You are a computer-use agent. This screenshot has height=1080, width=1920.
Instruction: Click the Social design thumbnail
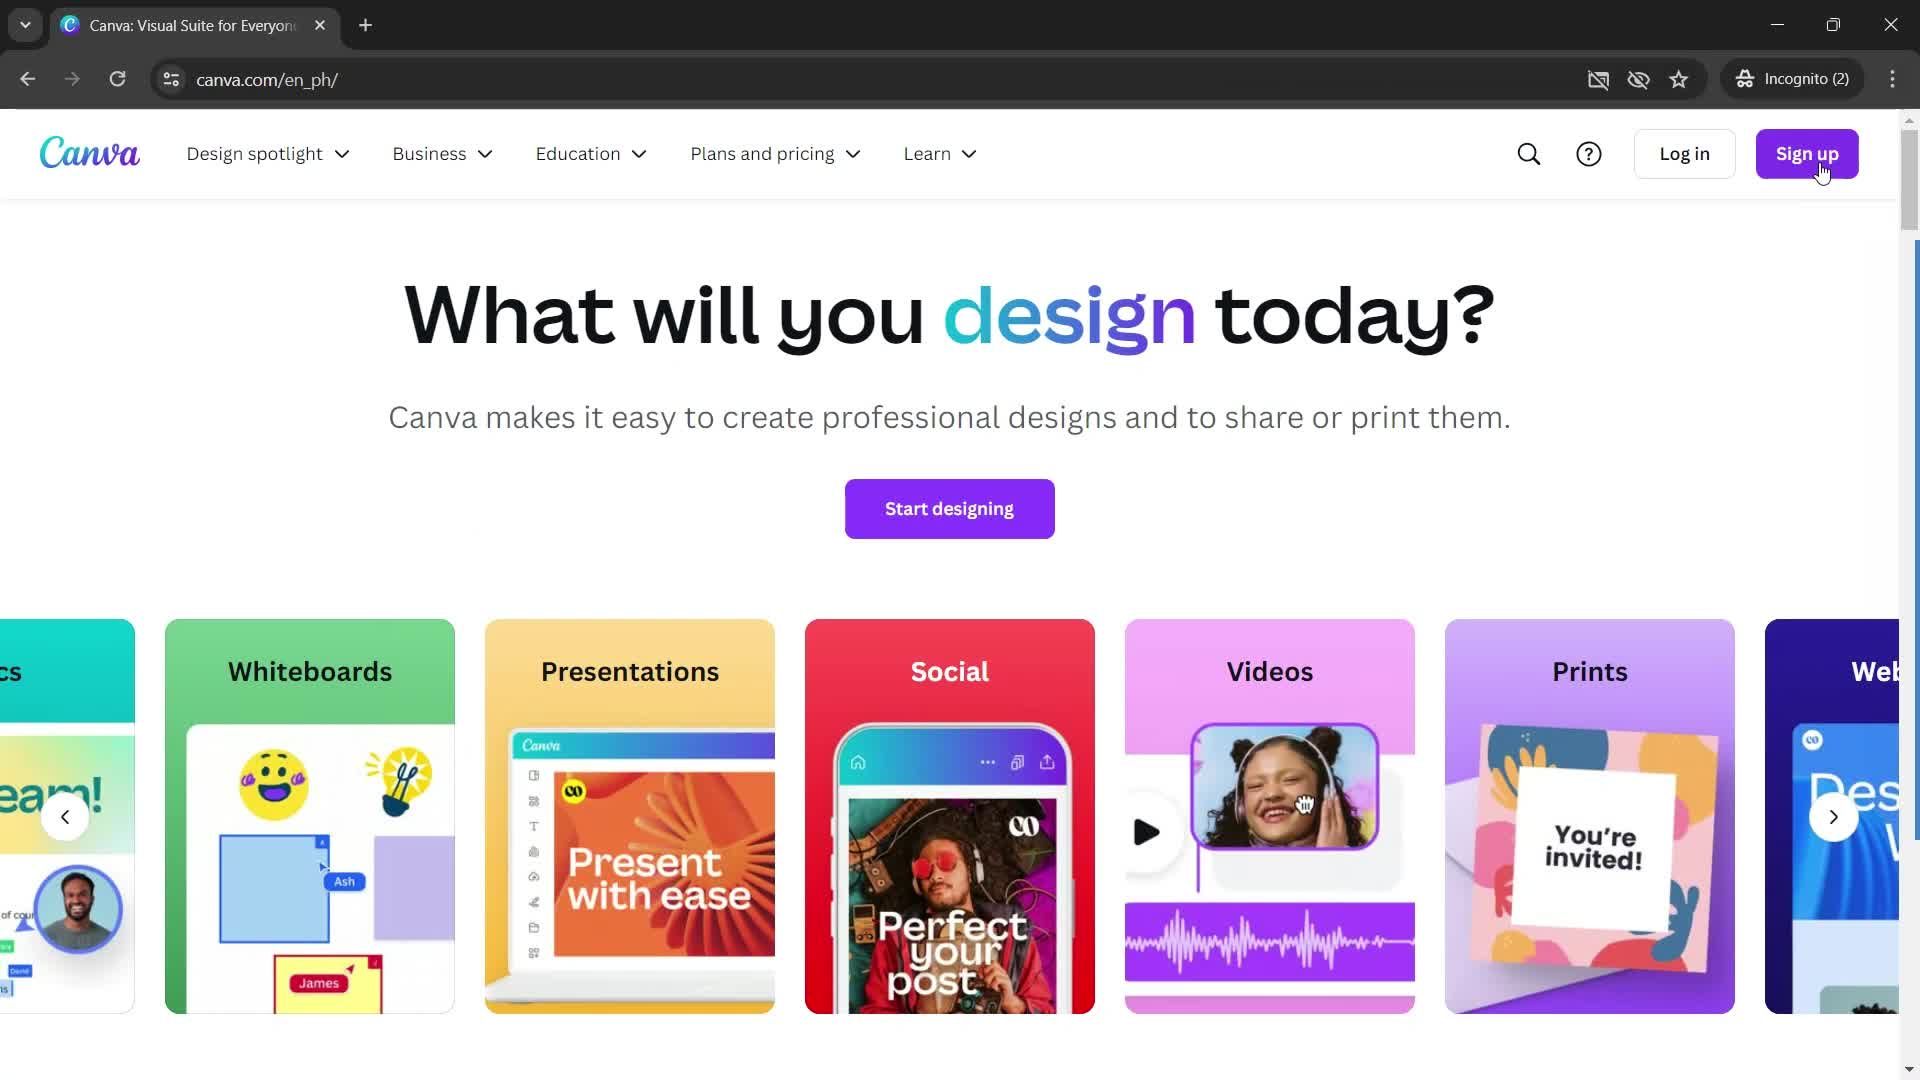949,815
